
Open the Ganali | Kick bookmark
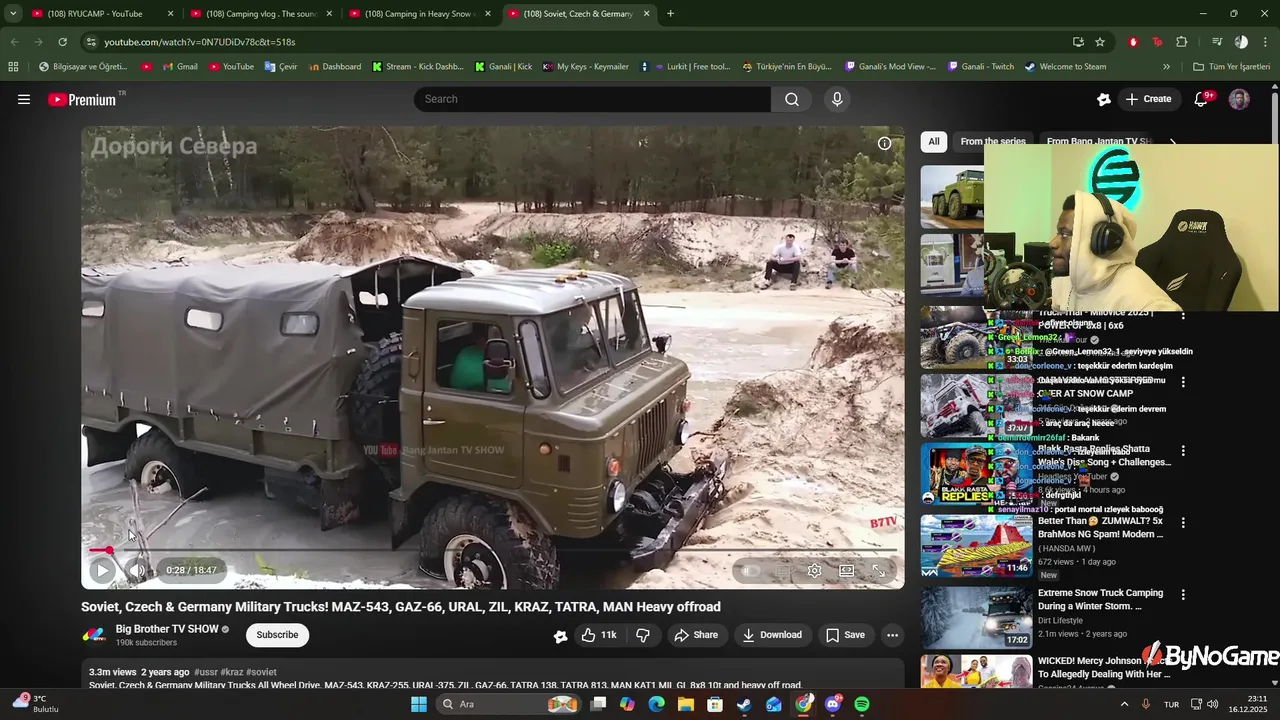click(x=503, y=67)
